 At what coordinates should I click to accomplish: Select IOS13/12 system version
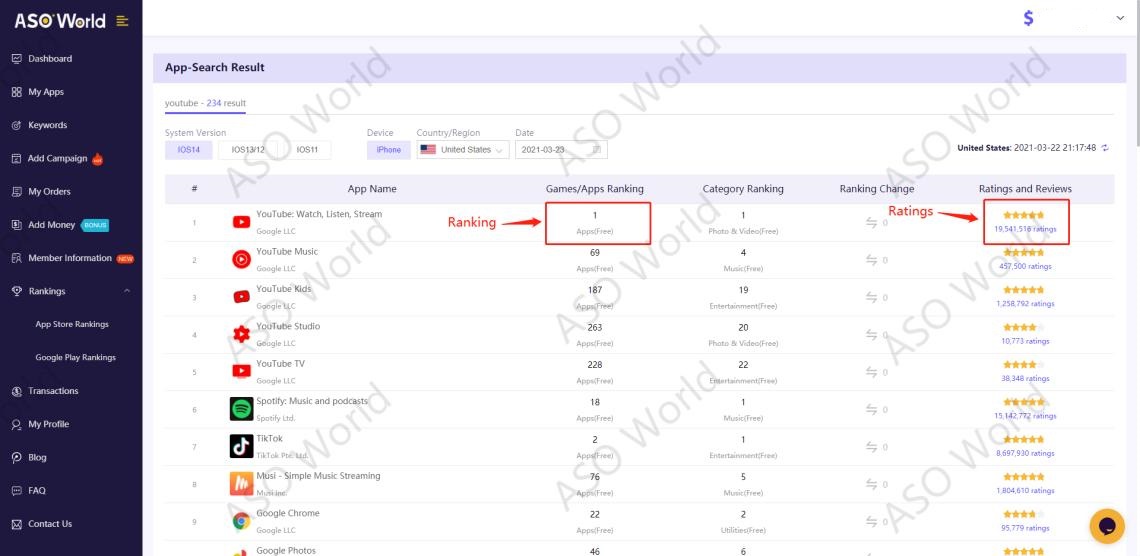coord(248,150)
